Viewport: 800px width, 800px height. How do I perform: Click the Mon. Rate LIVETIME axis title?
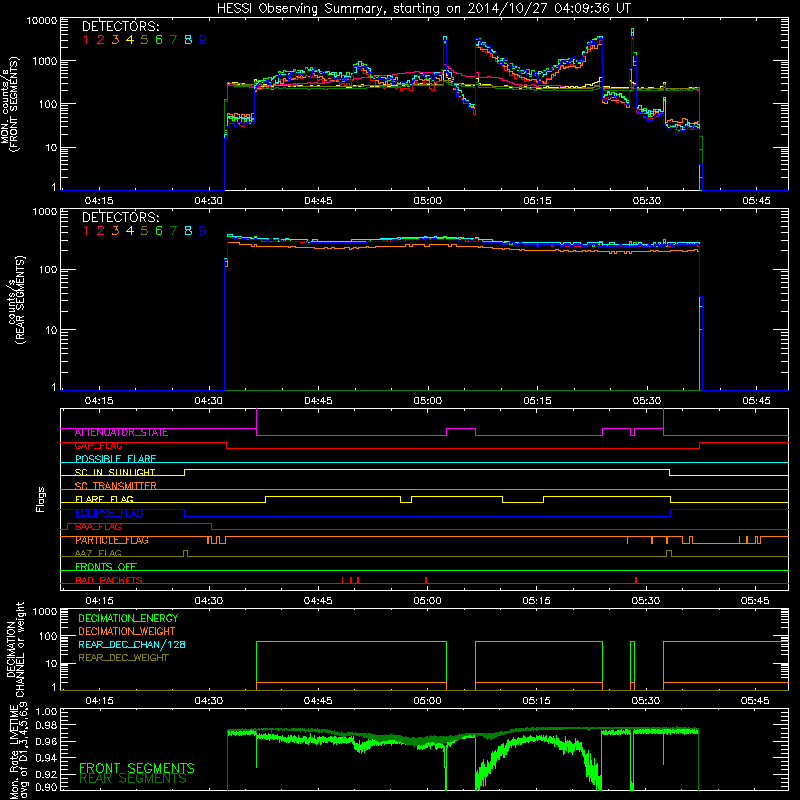pos(18,751)
